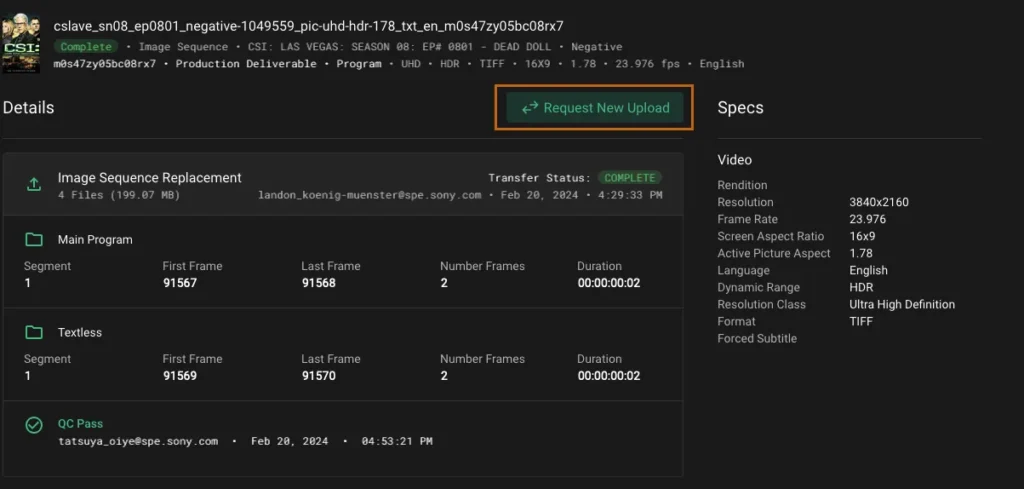
Task: Collapse the Image Sequence Replacement header
Action: 150,178
